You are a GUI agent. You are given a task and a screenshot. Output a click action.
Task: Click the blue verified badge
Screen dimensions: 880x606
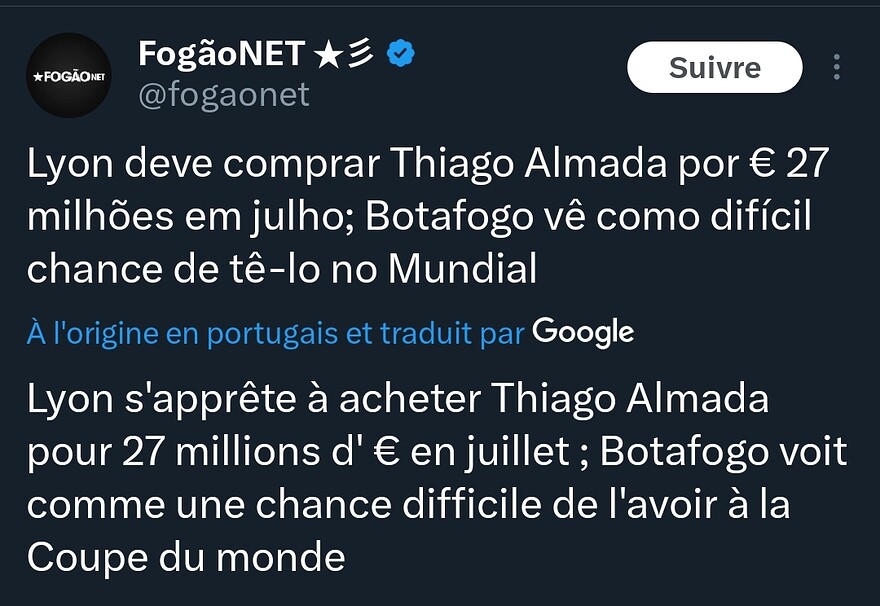pos(401,53)
